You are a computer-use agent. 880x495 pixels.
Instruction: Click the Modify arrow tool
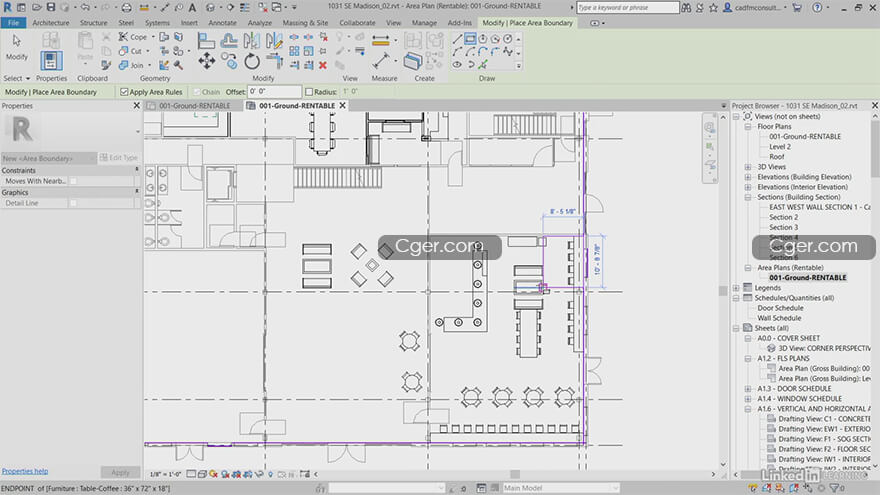[x=17, y=47]
